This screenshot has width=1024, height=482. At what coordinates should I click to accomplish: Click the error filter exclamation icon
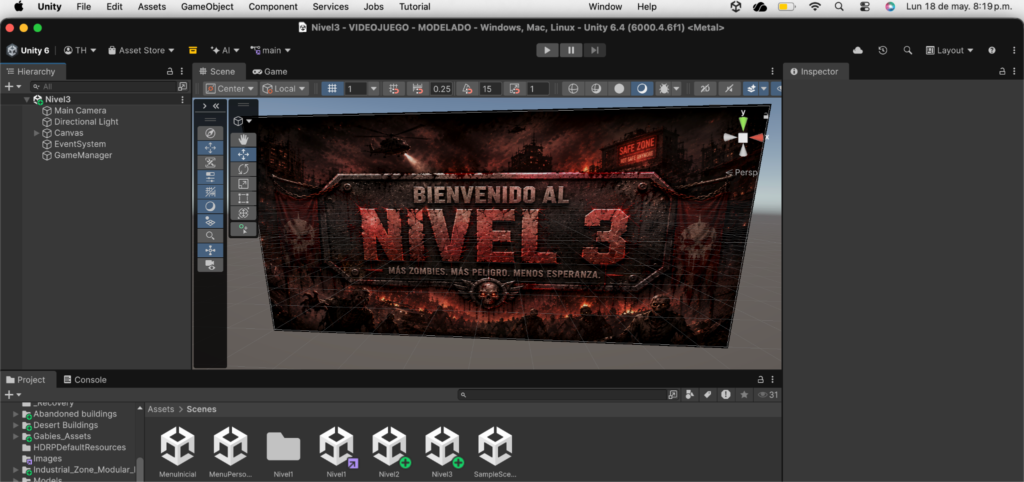point(726,395)
